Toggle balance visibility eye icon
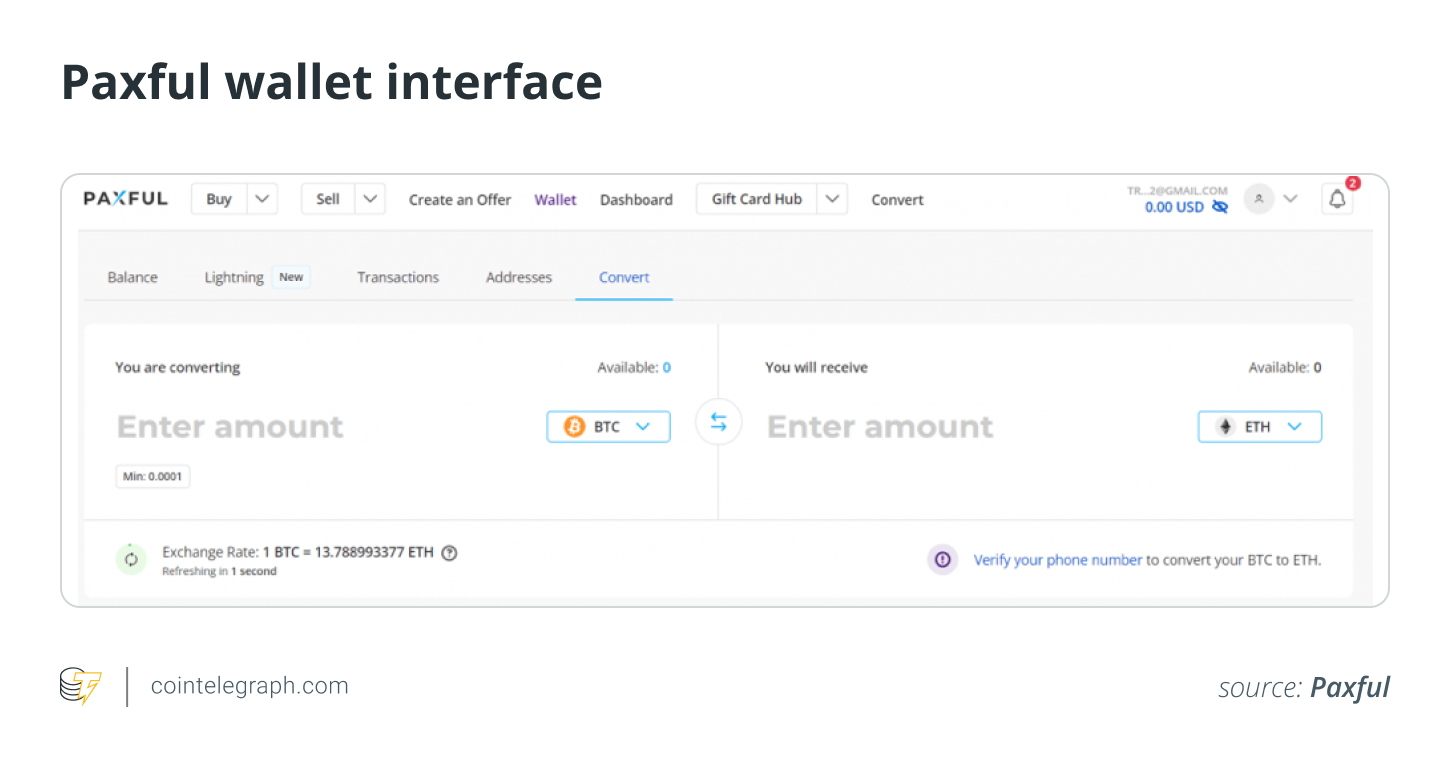1450x767 pixels. click(1219, 207)
